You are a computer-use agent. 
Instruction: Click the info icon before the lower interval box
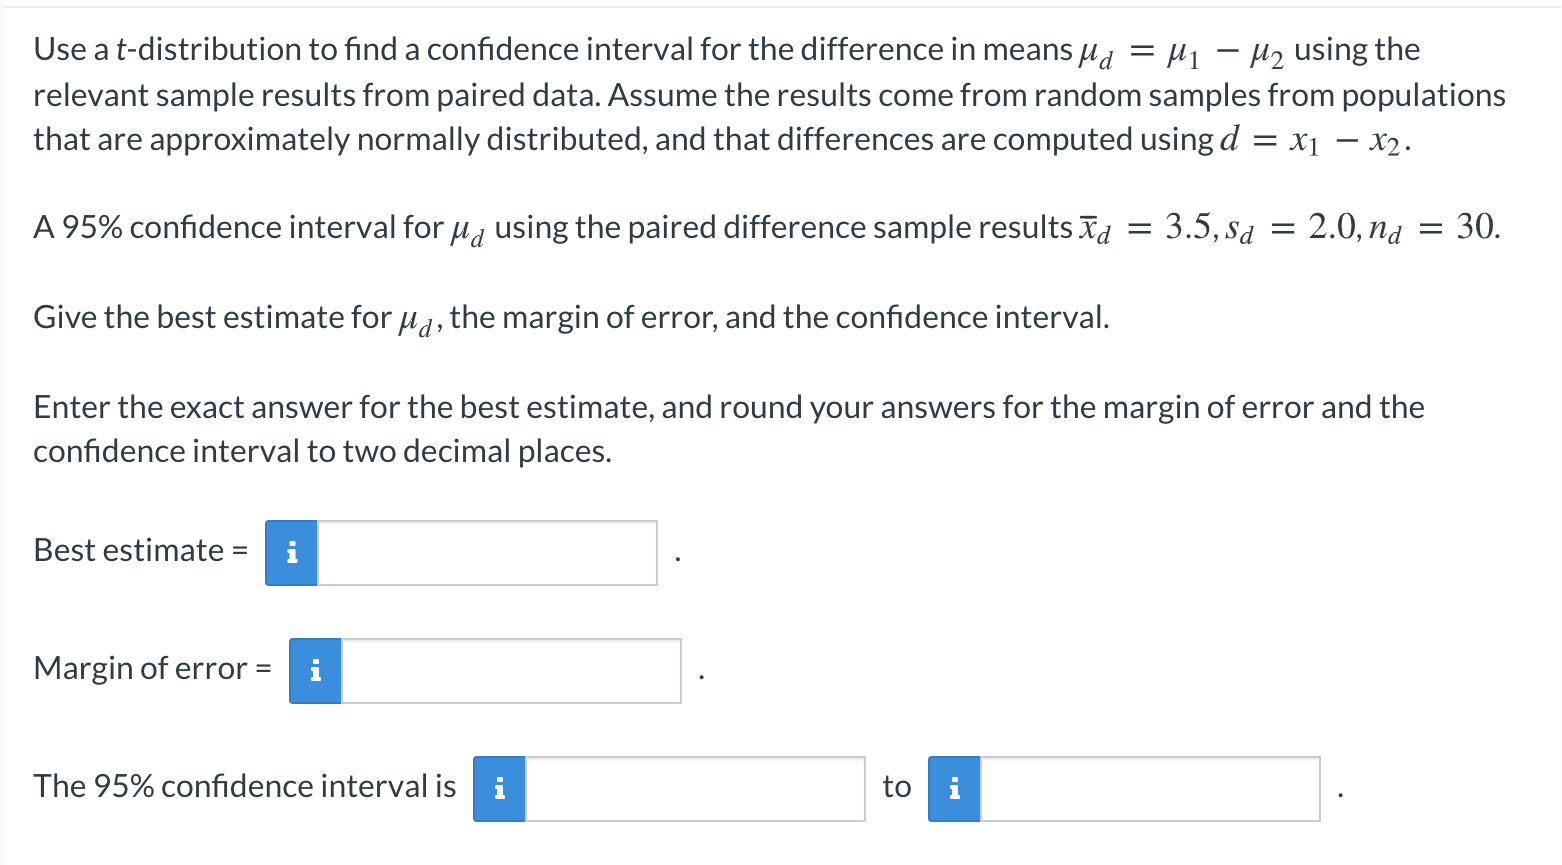[x=498, y=788]
